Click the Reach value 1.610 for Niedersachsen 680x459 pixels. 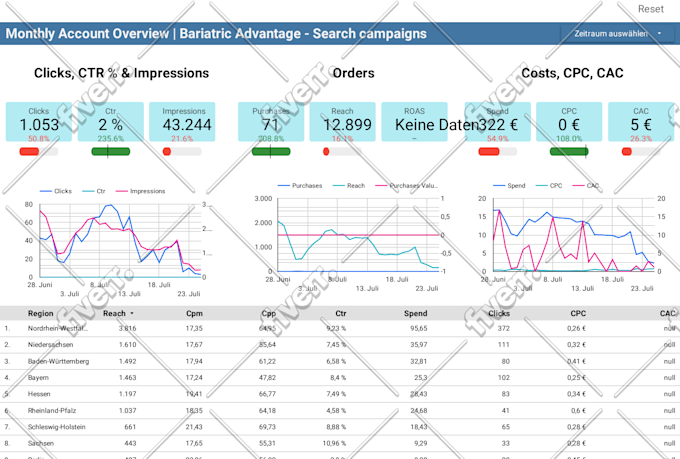pyautogui.click(x=128, y=345)
